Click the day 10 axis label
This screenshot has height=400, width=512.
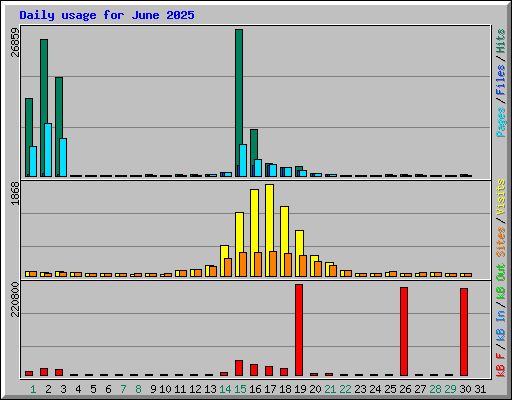point(165,389)
